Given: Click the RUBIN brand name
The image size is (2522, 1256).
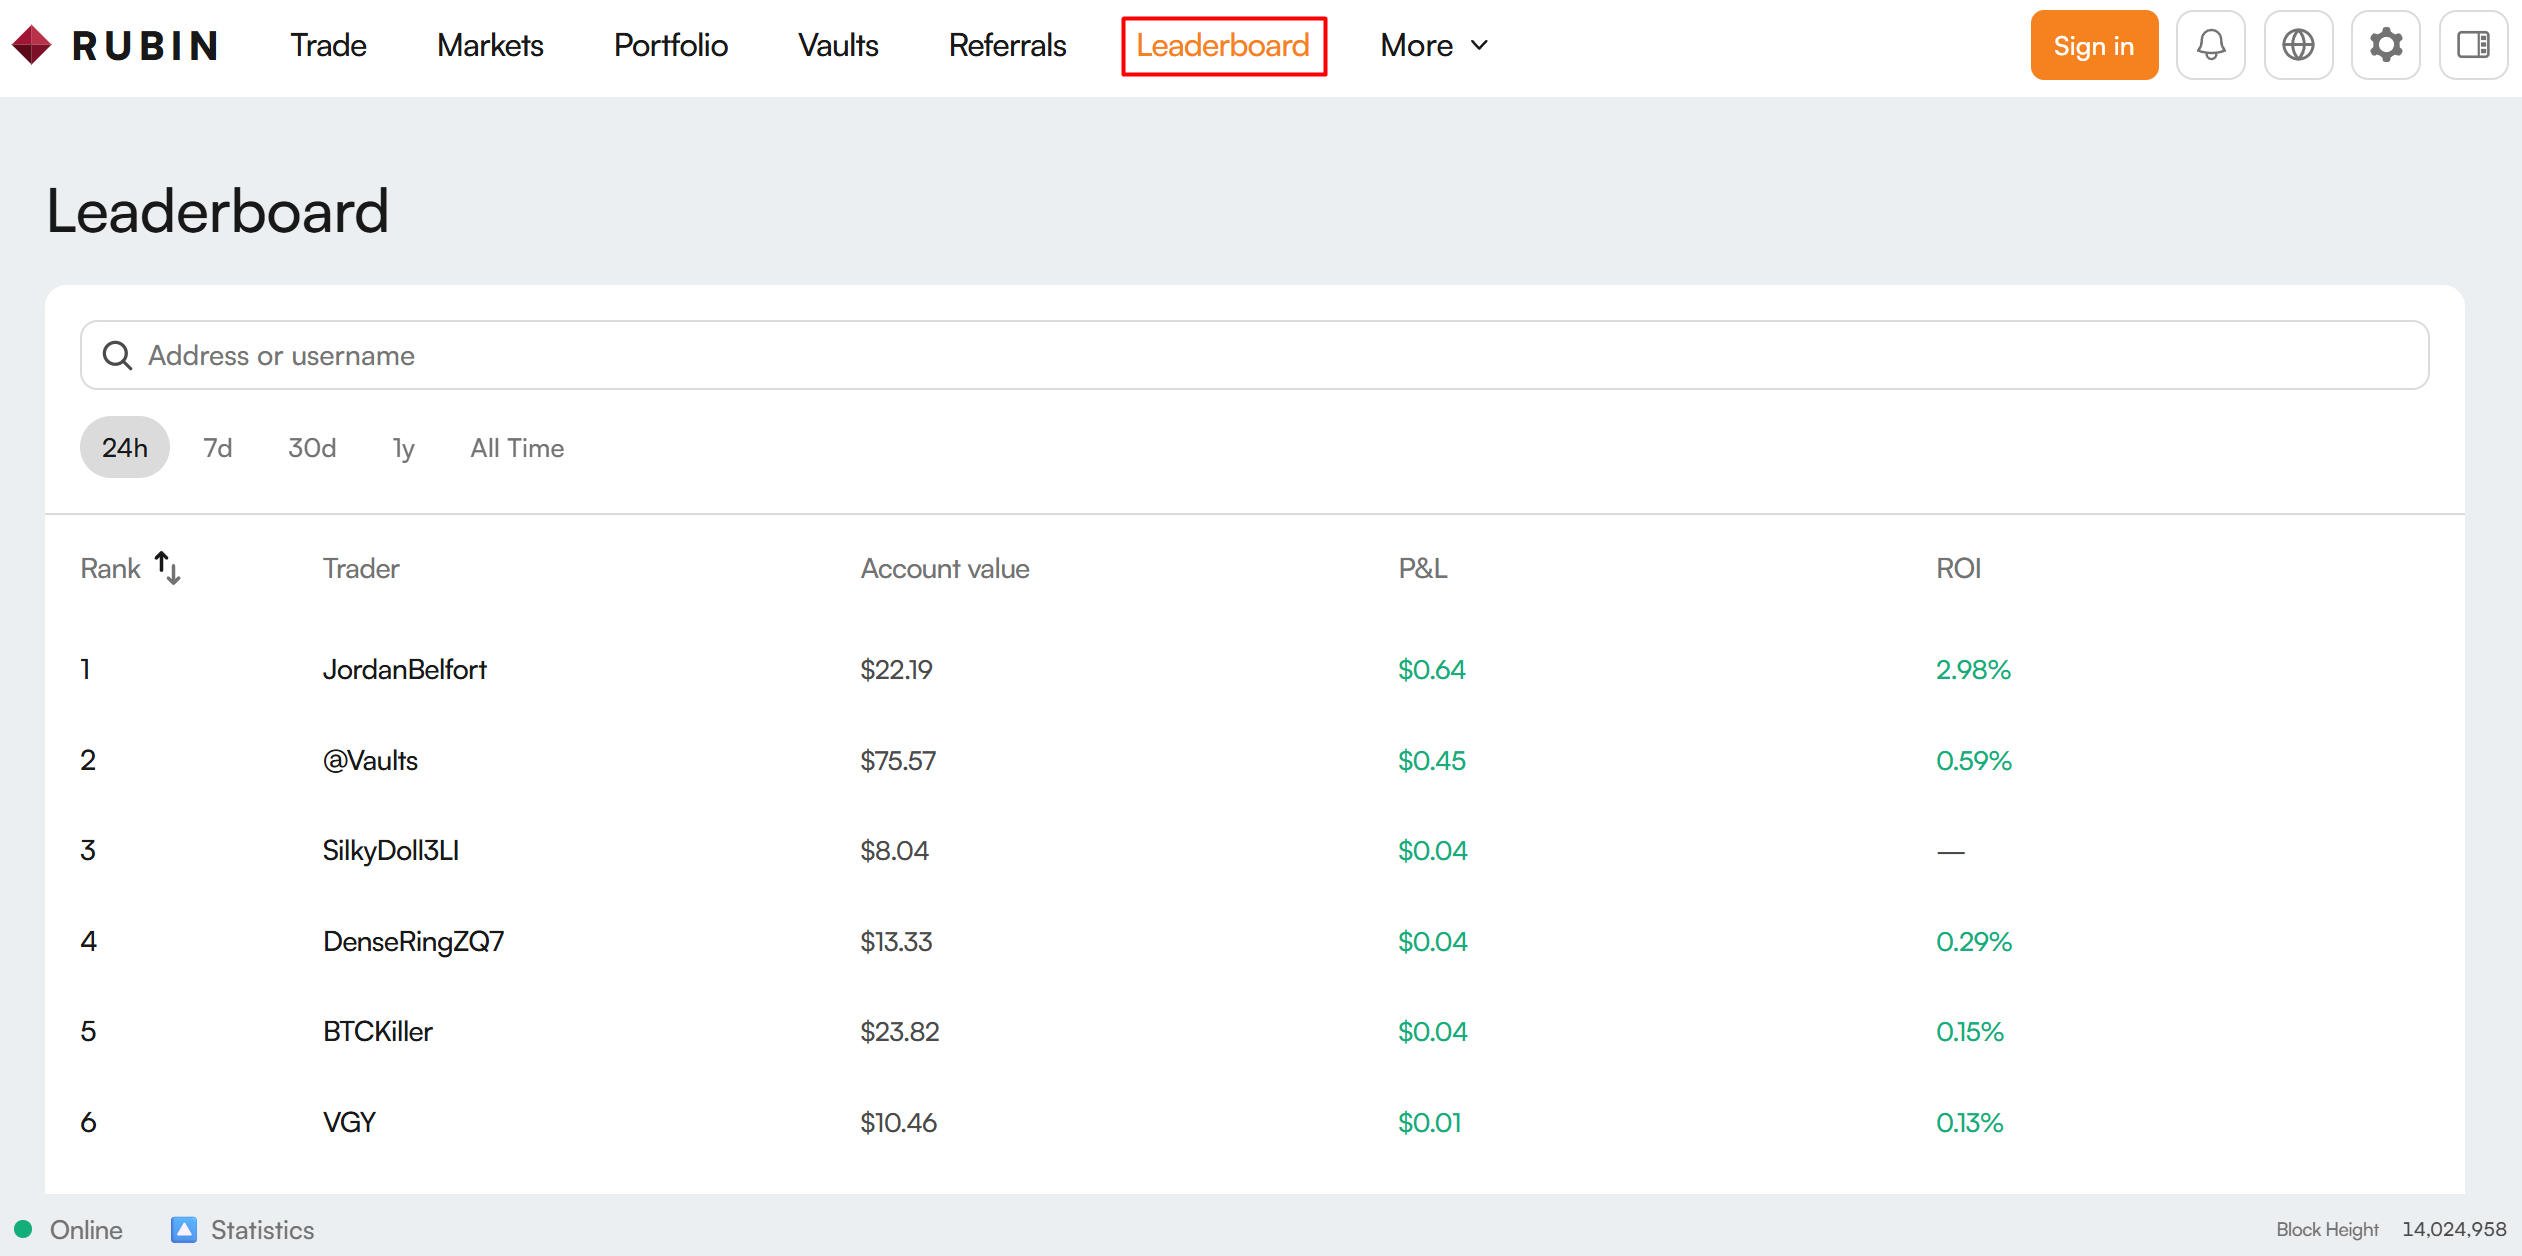Looking at the screenshot, I should click(x=145, y=46).
